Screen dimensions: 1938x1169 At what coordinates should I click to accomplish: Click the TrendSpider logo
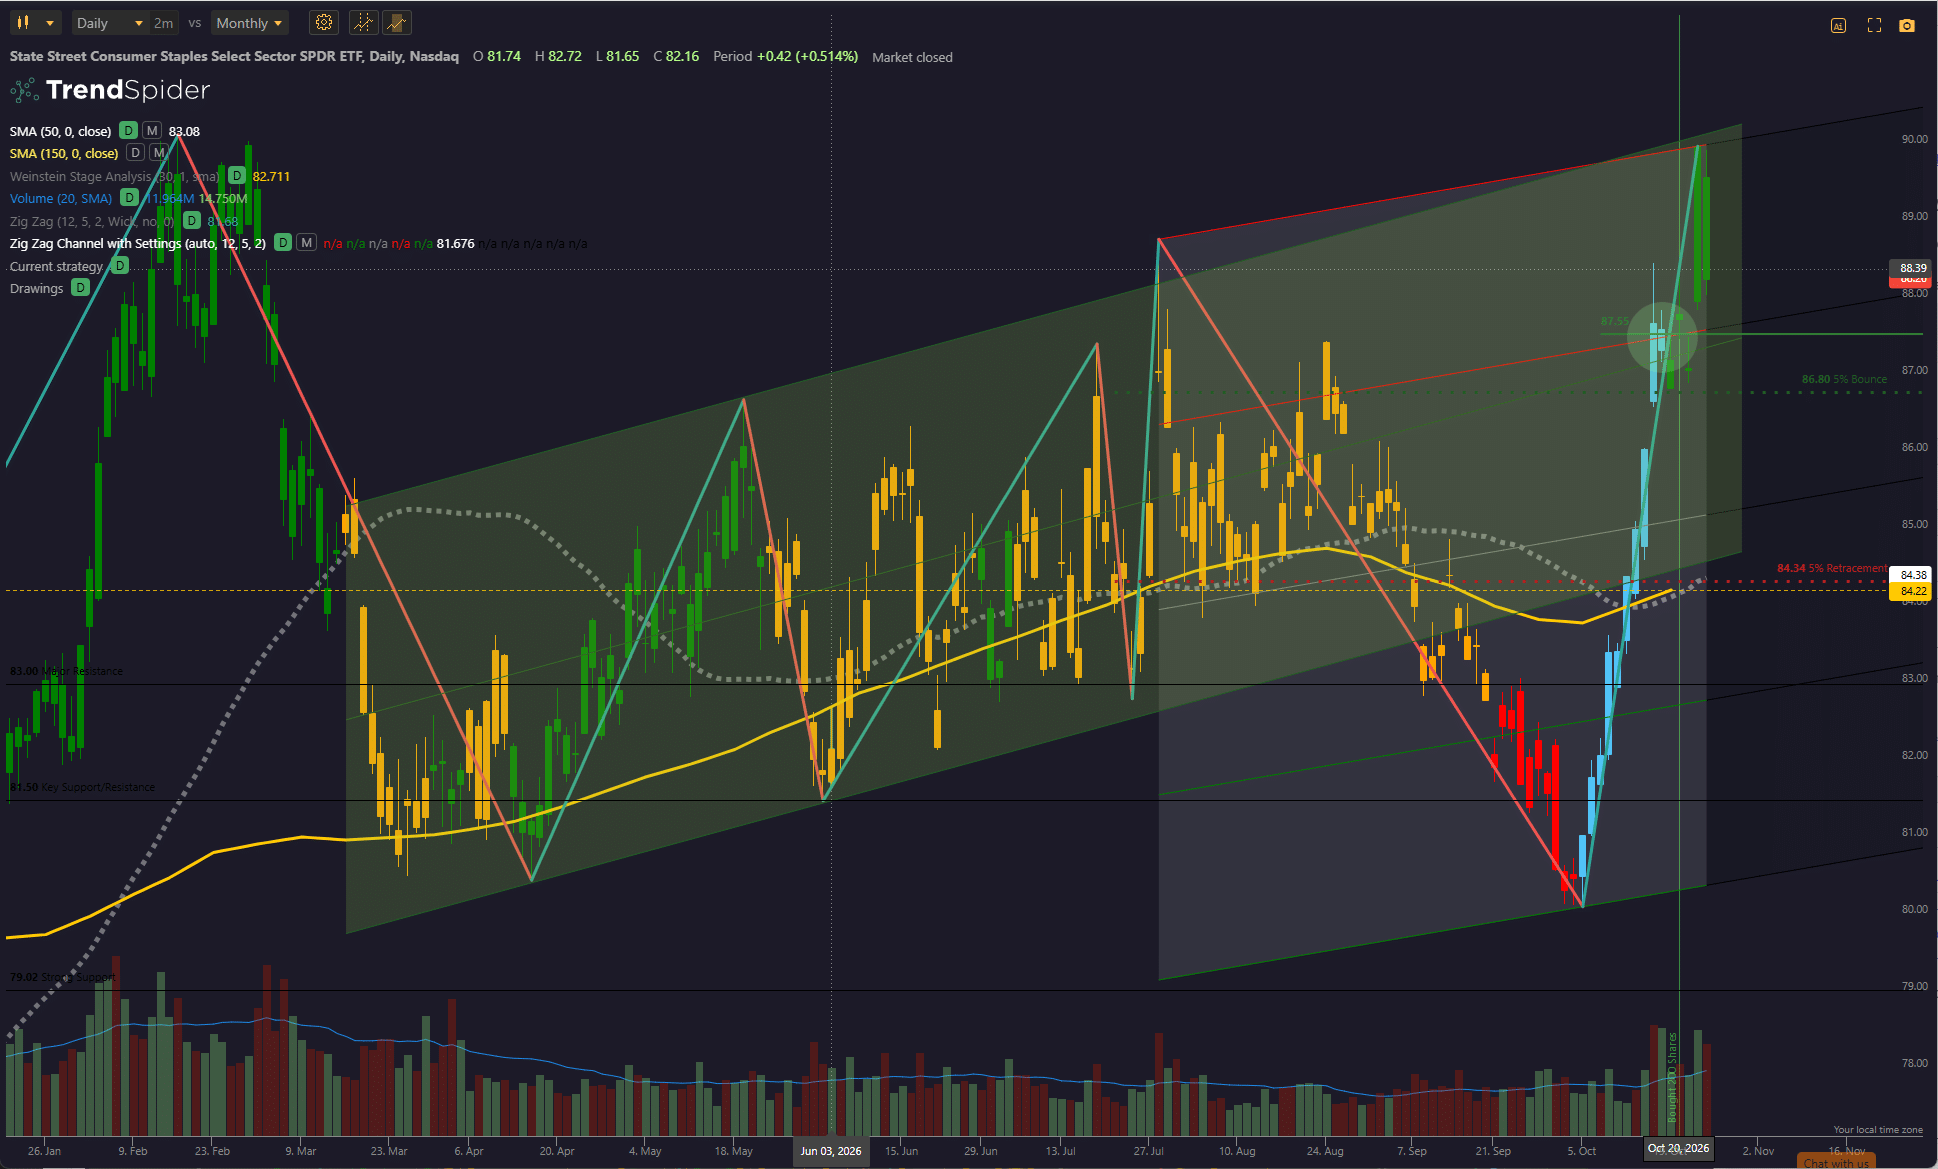[x=110, y=90]
